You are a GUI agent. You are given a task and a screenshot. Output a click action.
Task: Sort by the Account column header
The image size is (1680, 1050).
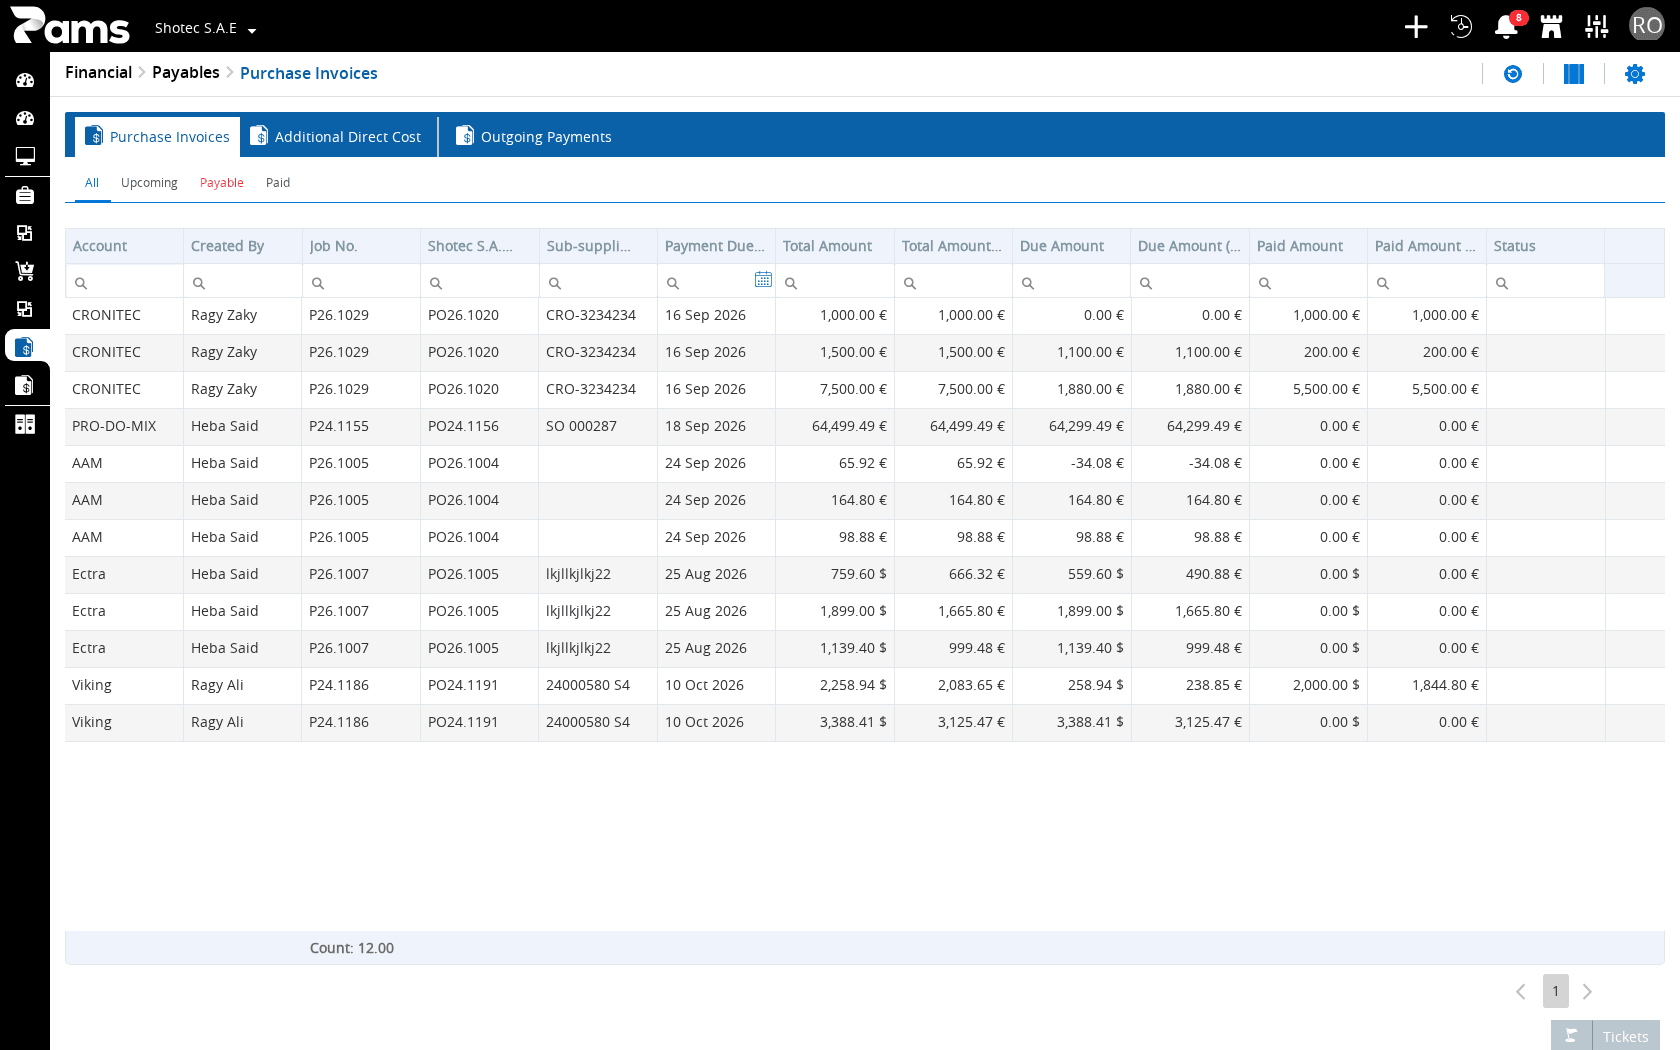pos(124,246)
